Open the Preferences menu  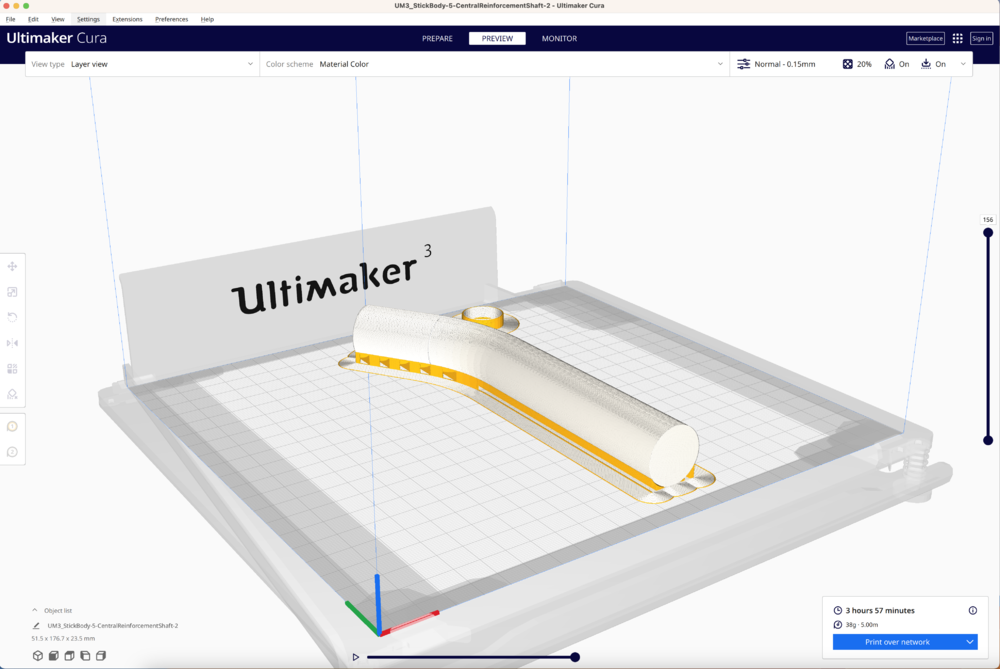pos(172,19)
